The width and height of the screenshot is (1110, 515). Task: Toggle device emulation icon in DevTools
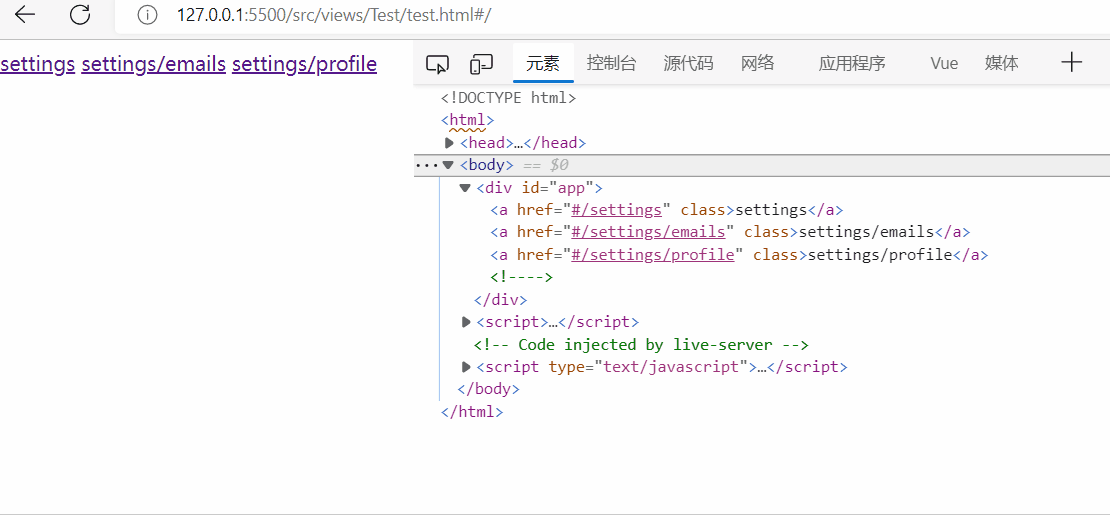(x=481, y=64)
